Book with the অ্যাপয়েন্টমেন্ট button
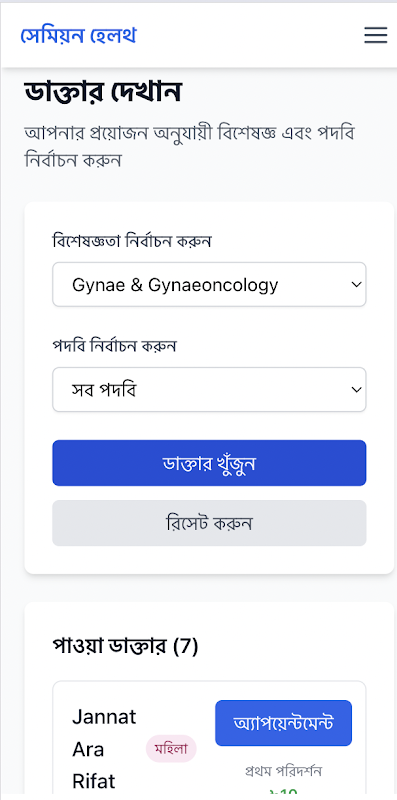The width and height of the screenshot is (397, 800). [x=283, y=723]
